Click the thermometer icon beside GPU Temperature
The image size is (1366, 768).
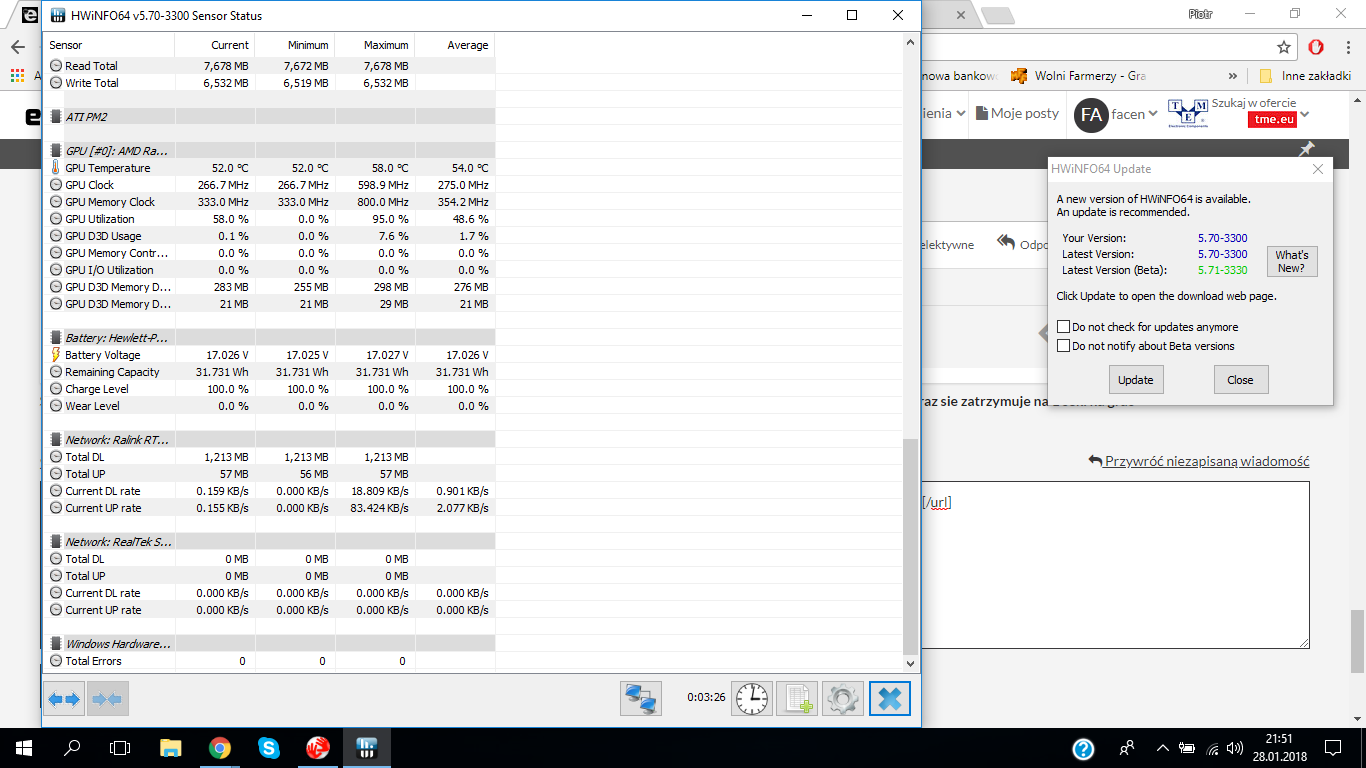pos(56,168)
